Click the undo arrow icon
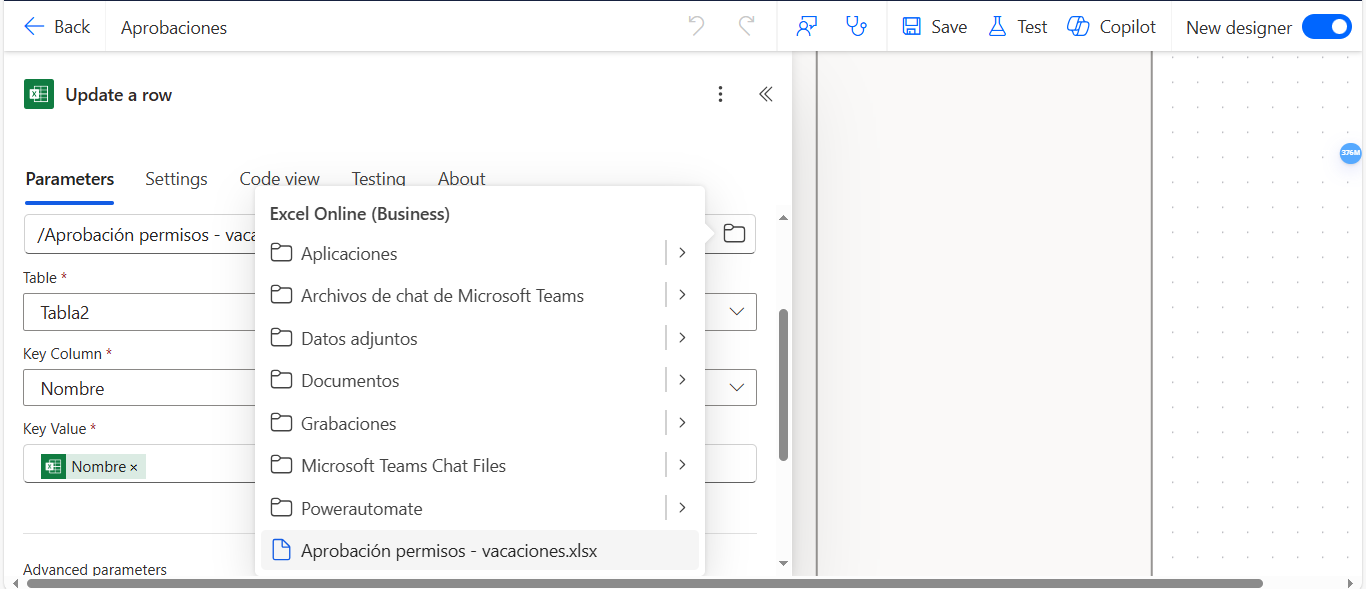Image resolution: width=1366 pixels, height=589 pixels. click(x=697, y=27)
